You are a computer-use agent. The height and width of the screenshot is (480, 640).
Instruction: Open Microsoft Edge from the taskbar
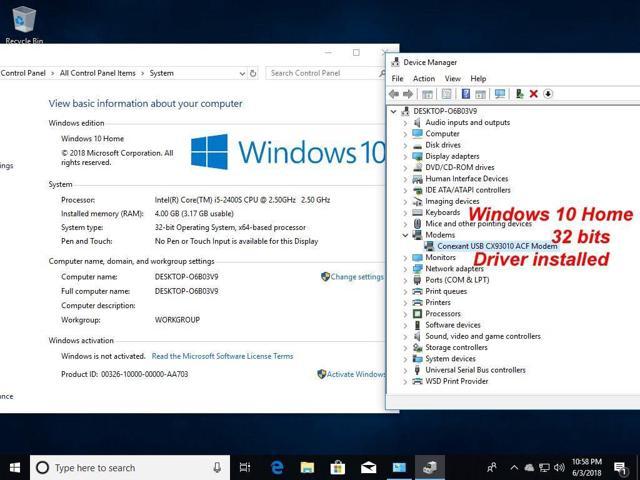(x=278, y=467)
